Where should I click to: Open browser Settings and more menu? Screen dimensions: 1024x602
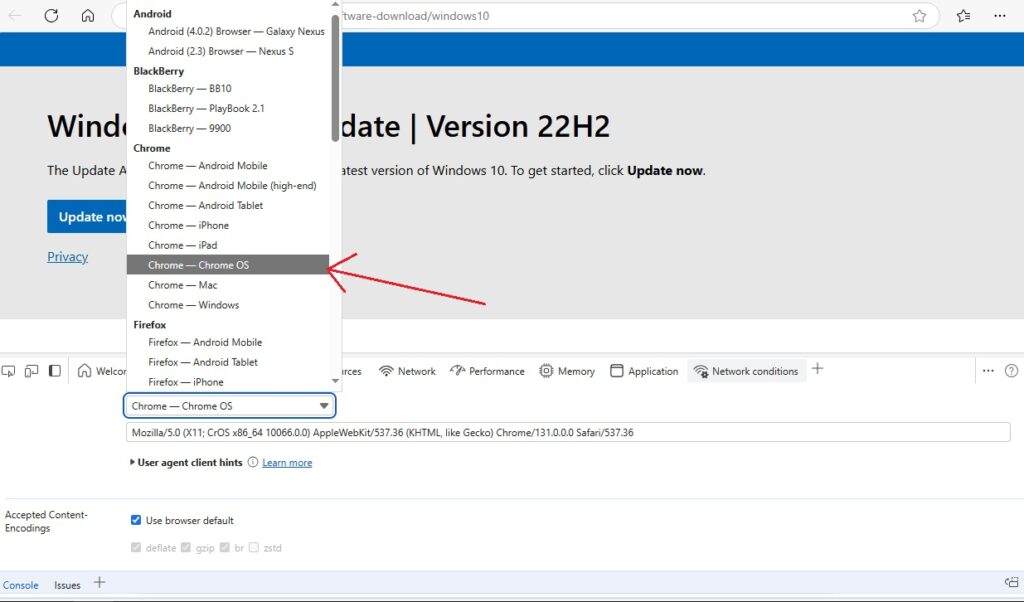click(1000, 16)
